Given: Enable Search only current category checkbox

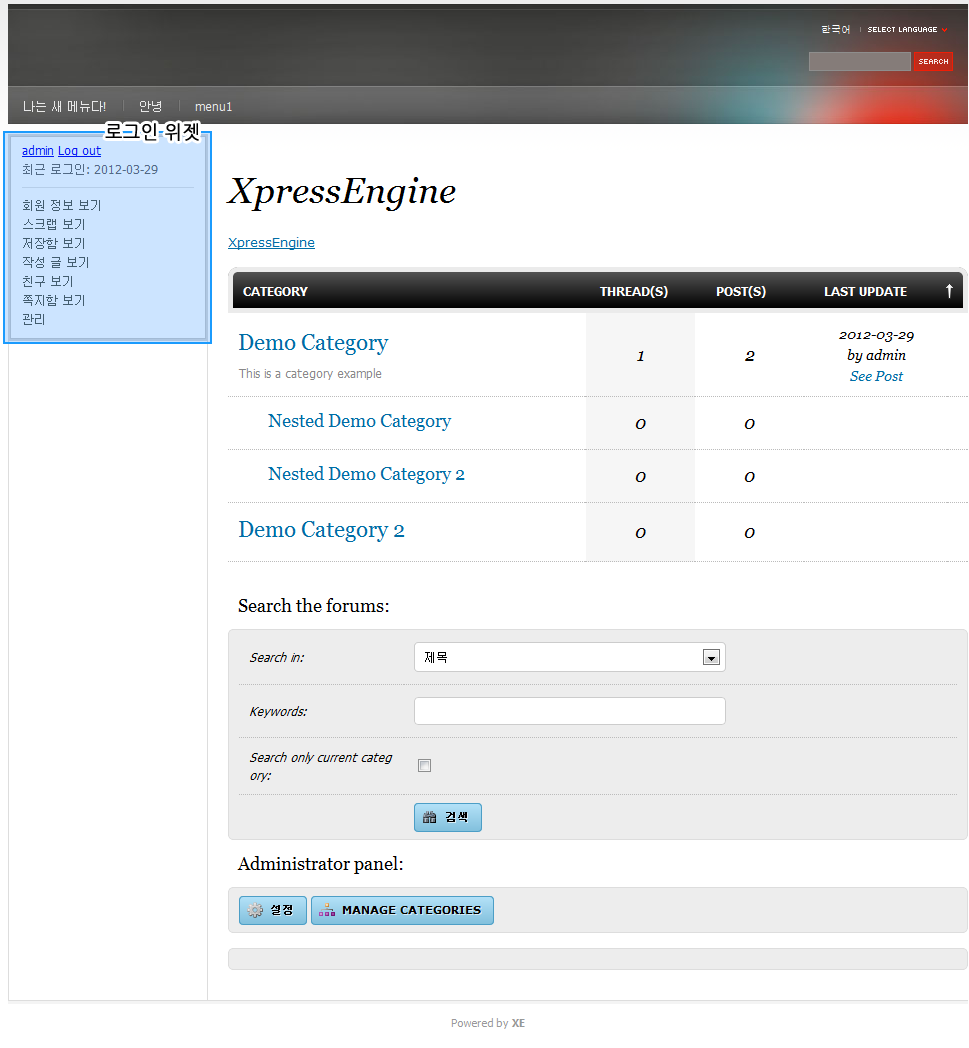Looking at the screenshot, I should click(424, 766).
